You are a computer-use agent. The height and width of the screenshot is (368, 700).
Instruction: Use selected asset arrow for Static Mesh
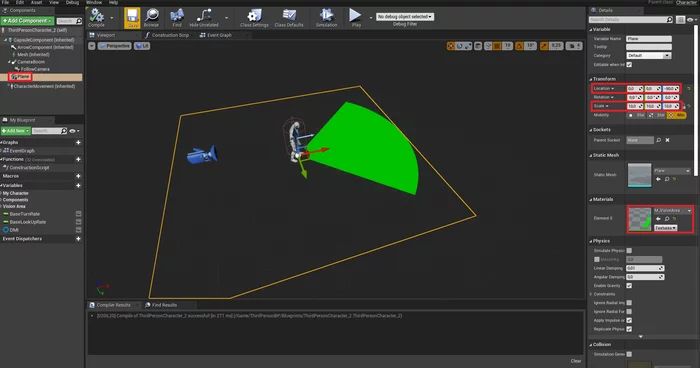[658, 179]
